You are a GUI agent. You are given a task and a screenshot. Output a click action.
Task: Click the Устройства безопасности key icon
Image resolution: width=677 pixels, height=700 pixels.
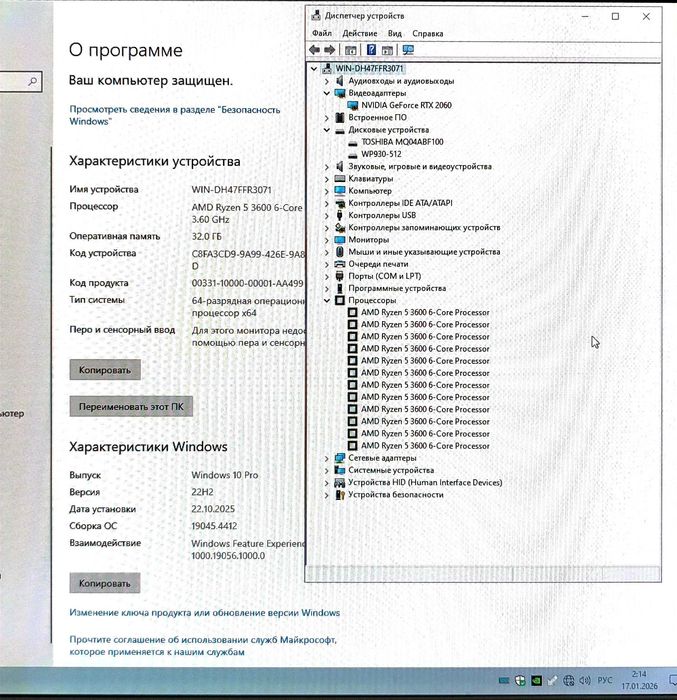tap(340, 495)
